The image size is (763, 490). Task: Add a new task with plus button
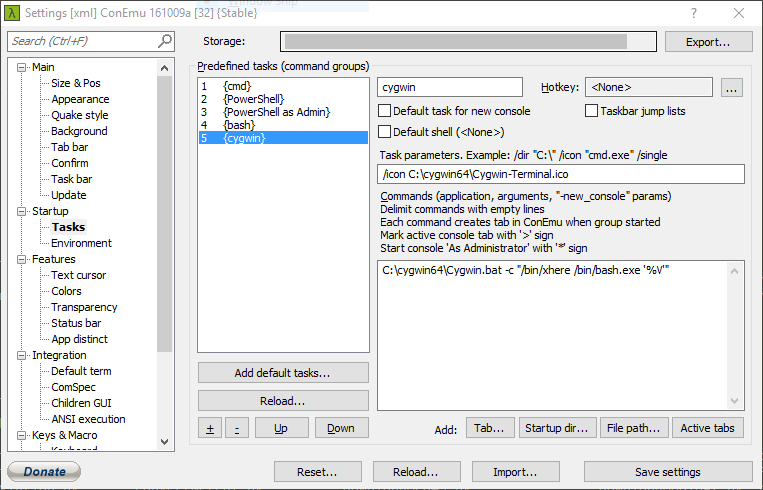point(210,428)
